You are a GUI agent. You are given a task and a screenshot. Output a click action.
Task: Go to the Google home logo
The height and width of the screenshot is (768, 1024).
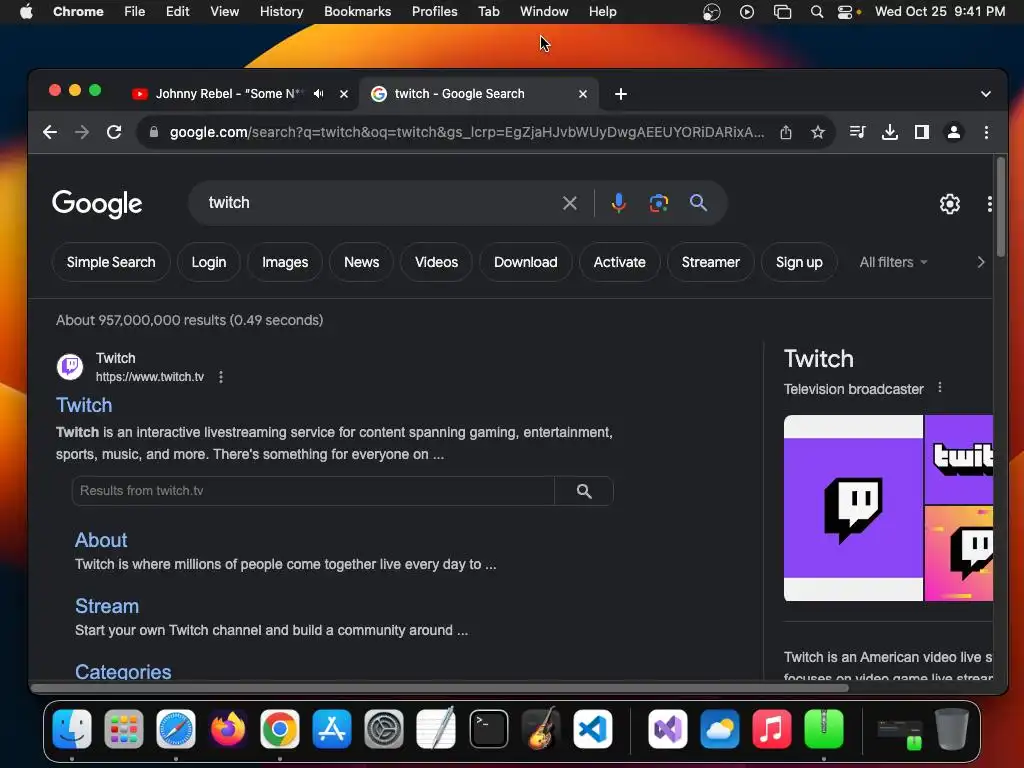click(x=97, y=204)
